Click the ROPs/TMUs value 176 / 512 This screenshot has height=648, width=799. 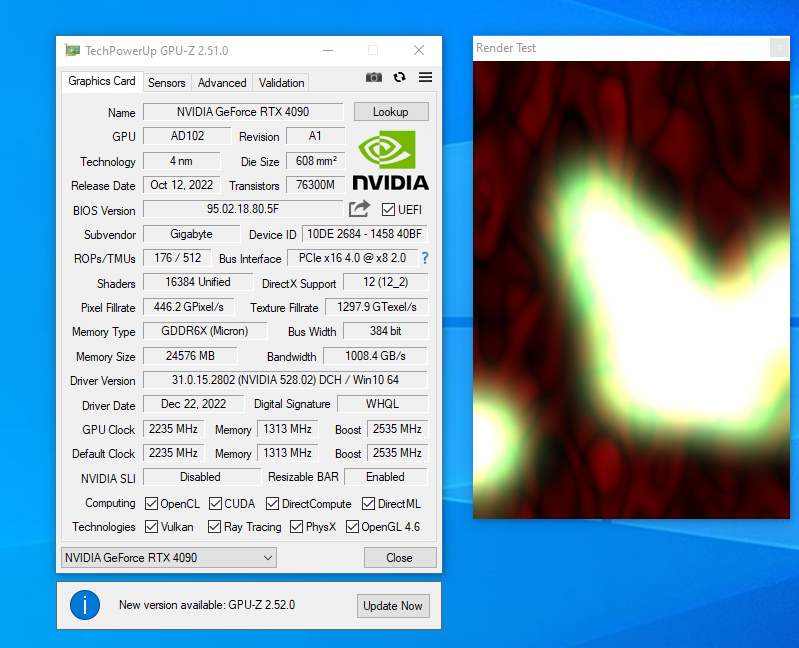point(177,258)
